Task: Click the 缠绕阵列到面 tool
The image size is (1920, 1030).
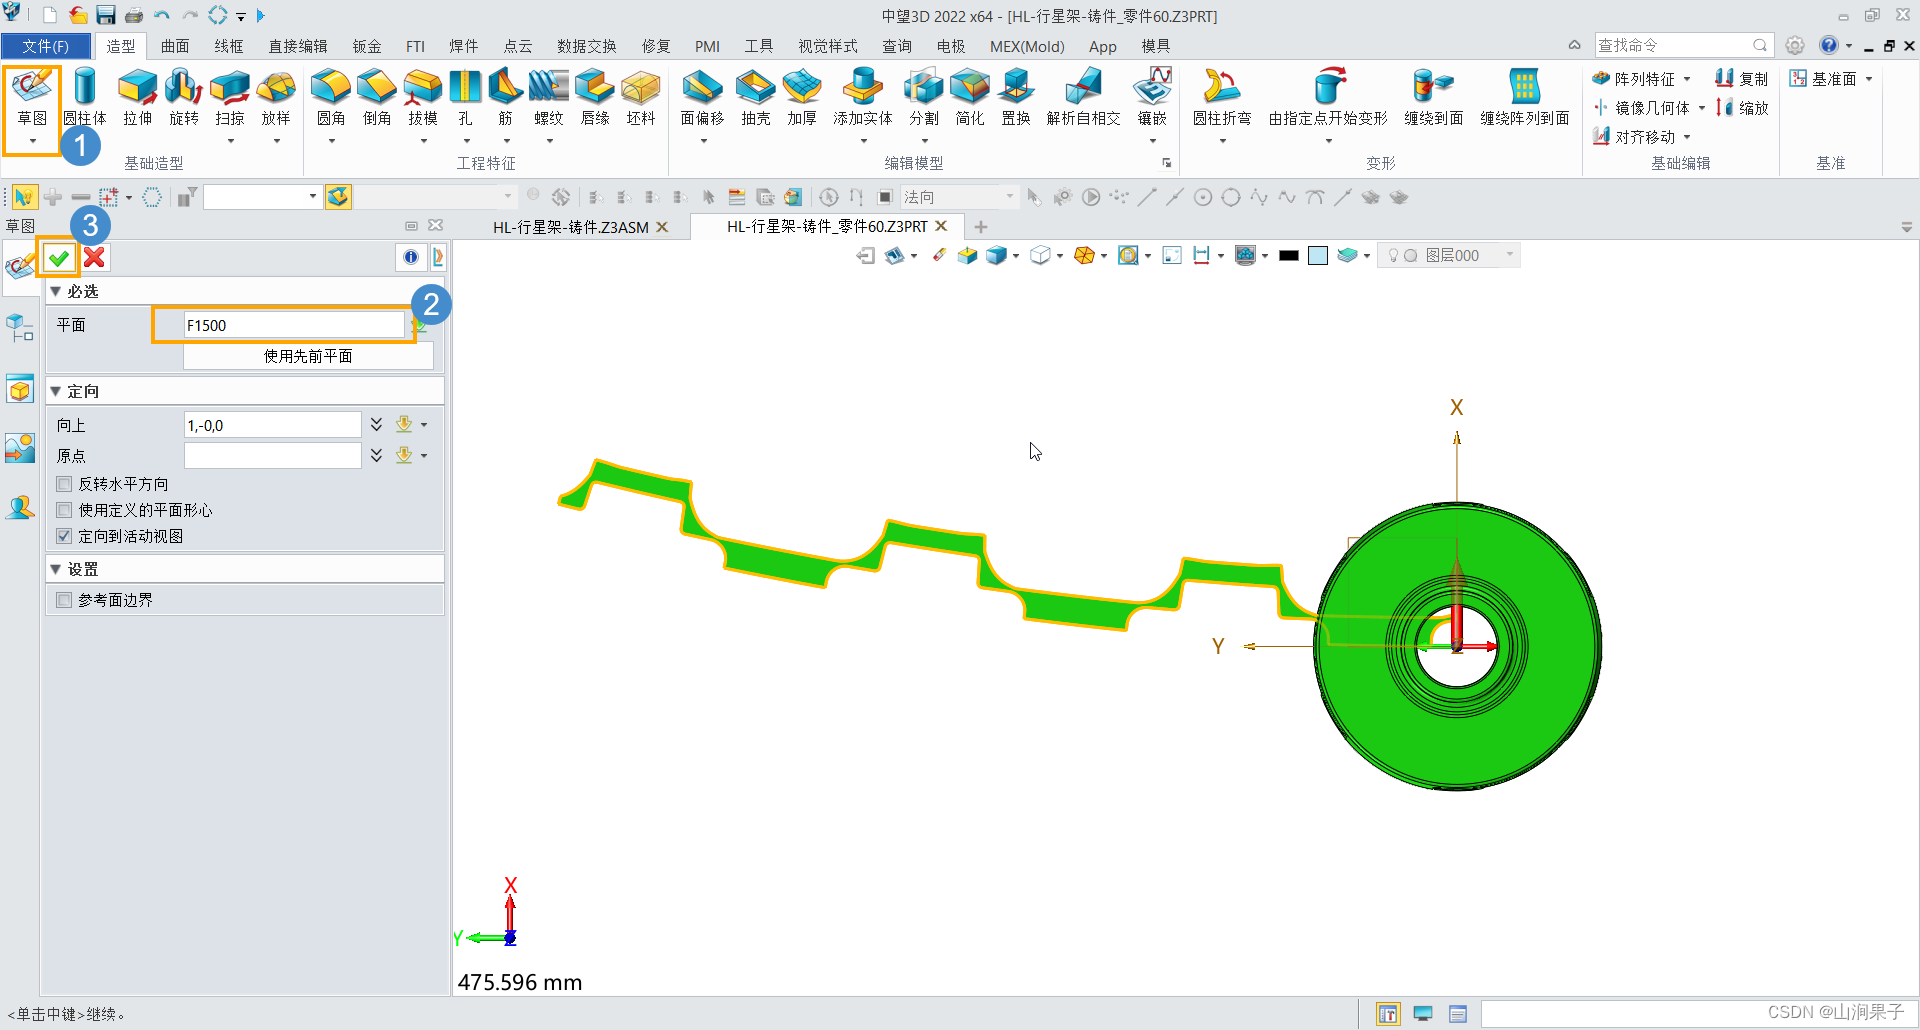Action: pyautogui.click(x=1525, y=98)
